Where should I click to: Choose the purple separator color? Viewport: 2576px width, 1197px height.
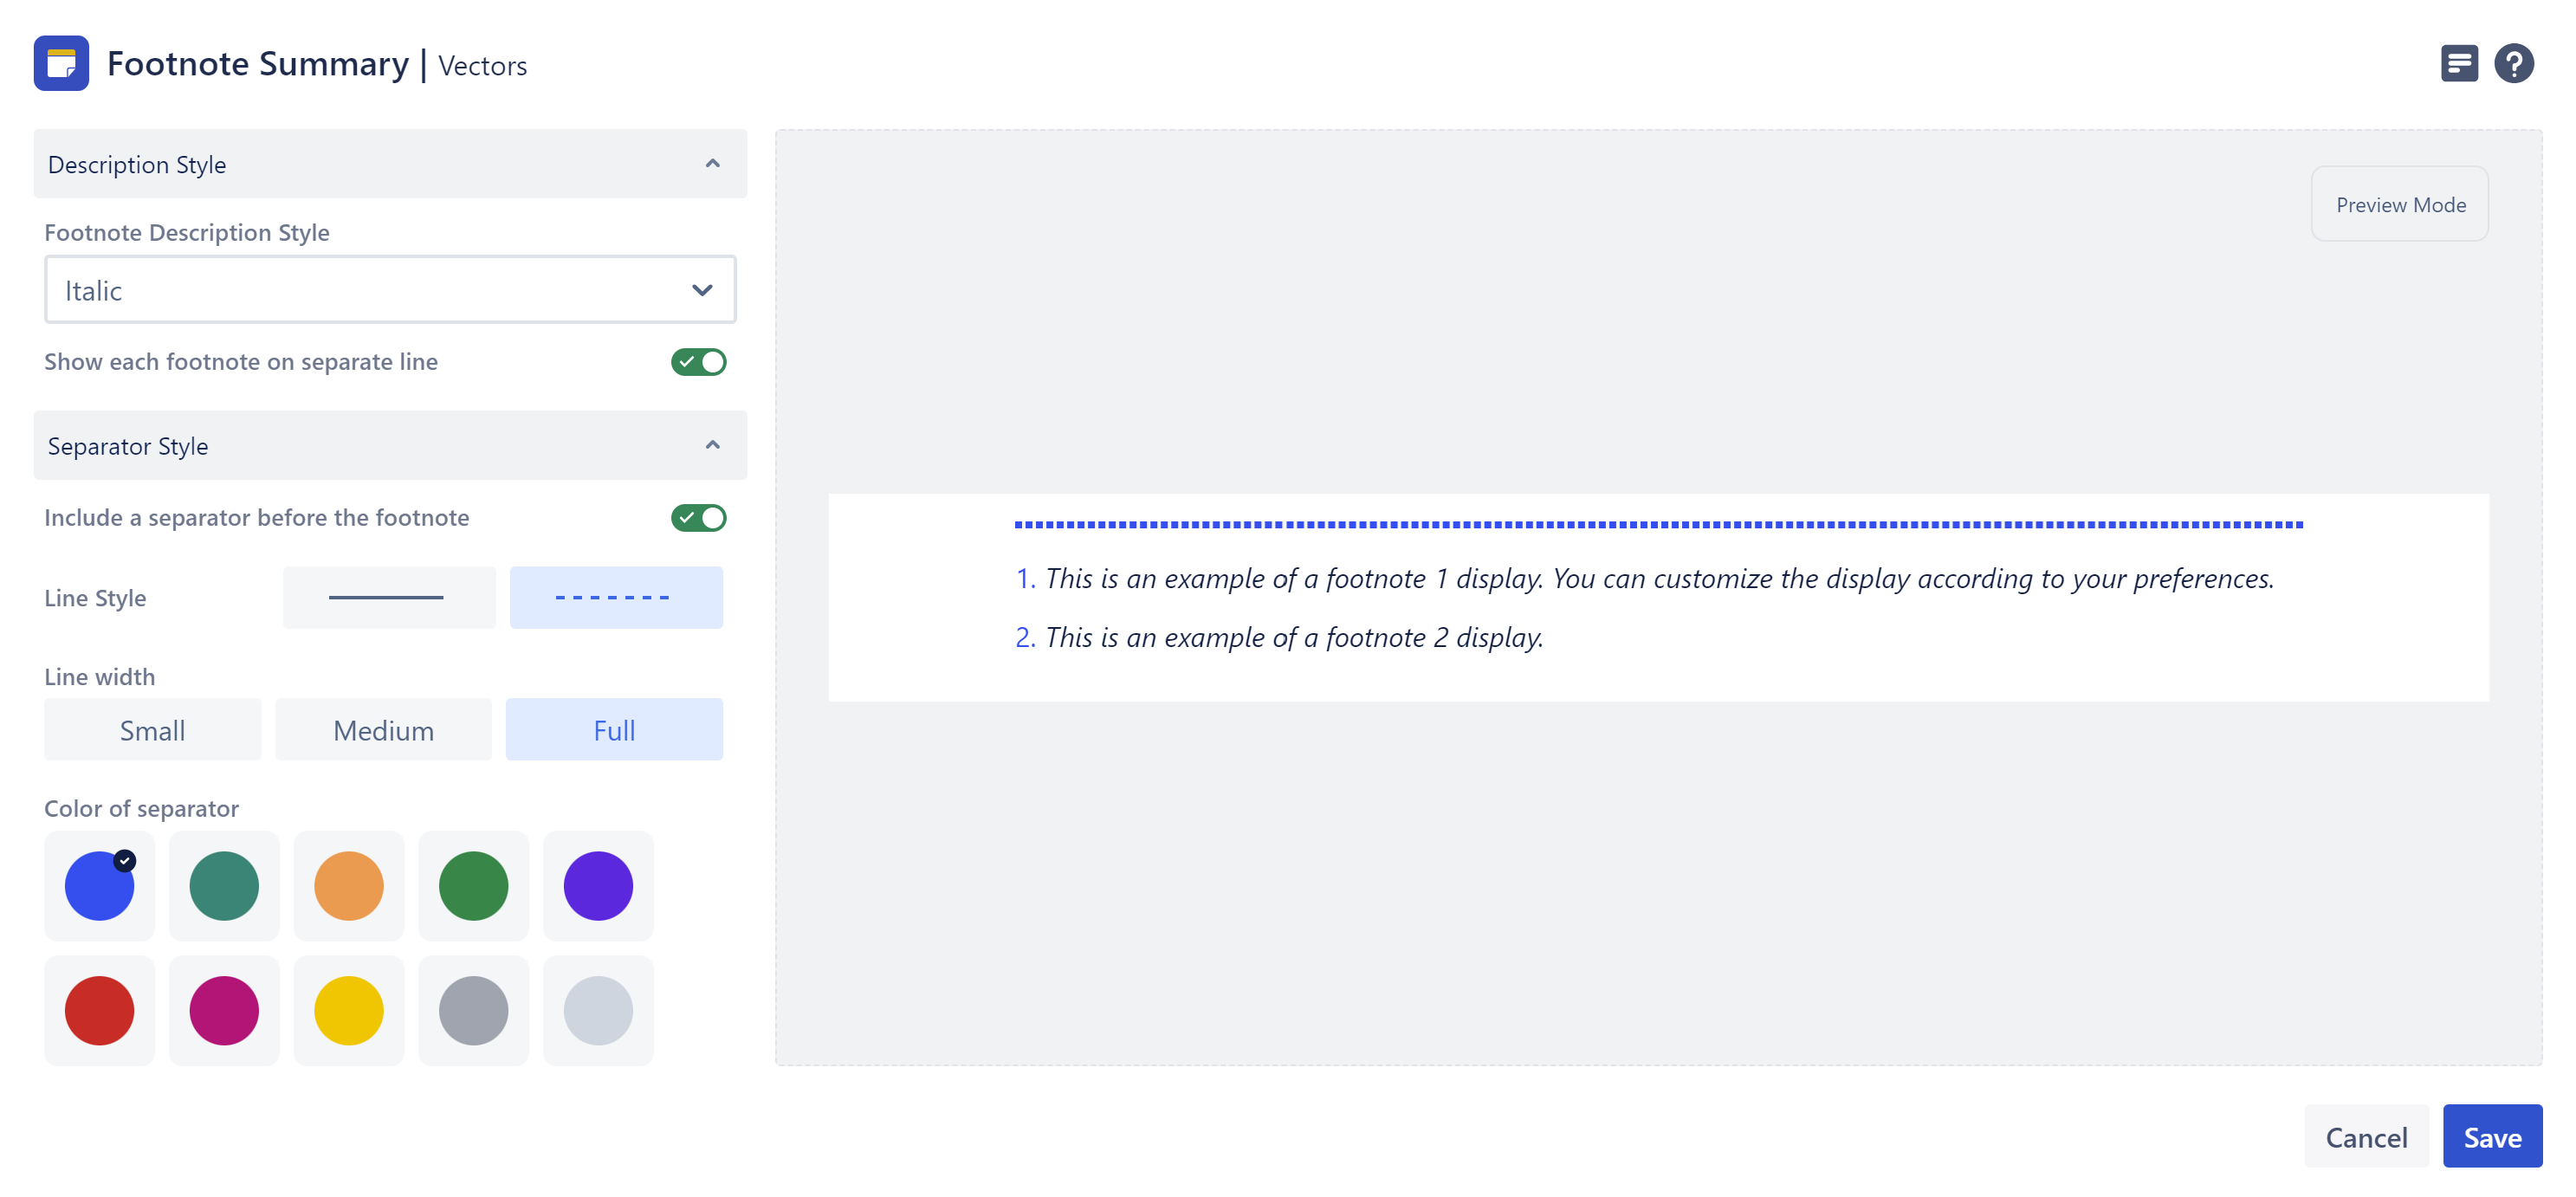pyautogui.click(x=598, y=885)
